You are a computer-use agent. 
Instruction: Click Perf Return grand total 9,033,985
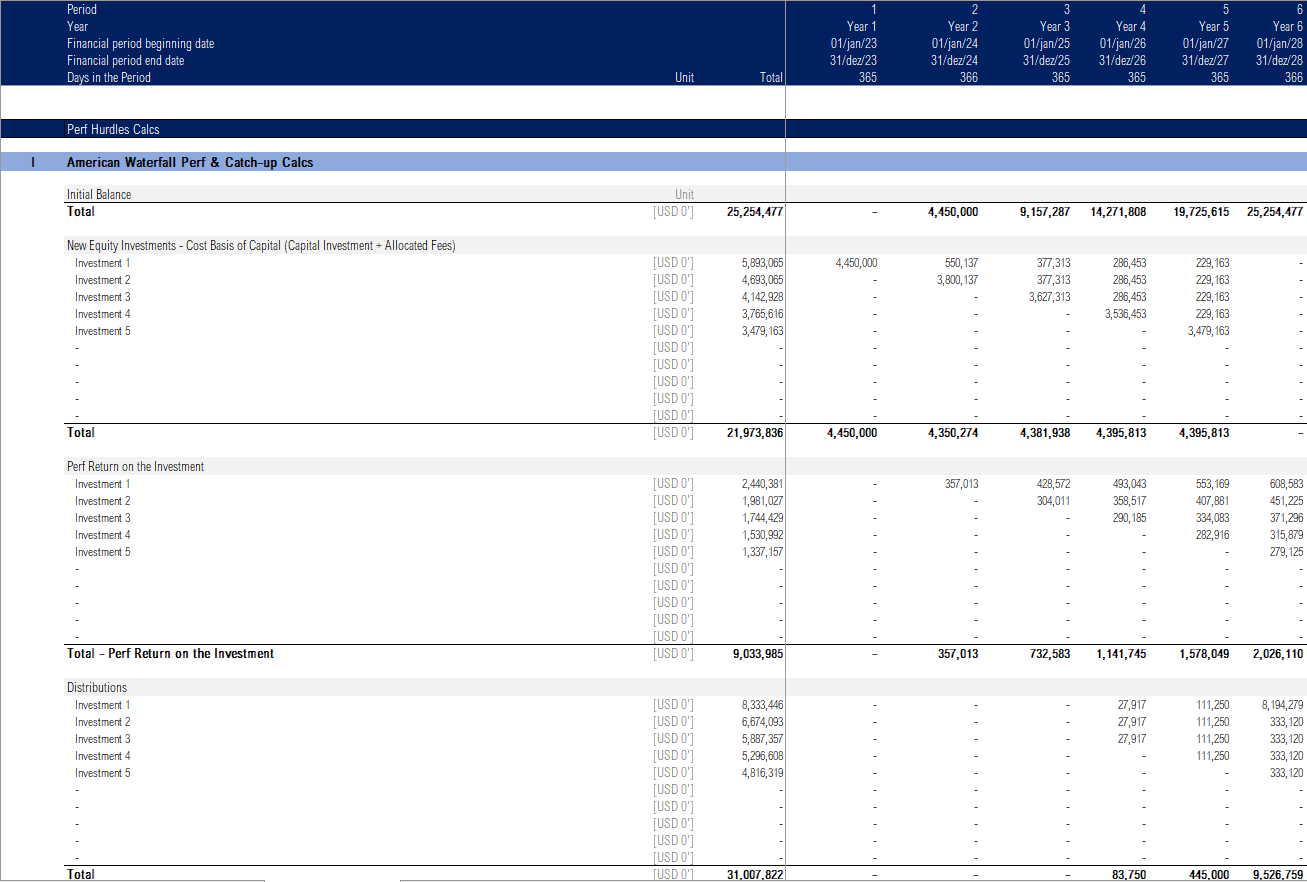757,653
